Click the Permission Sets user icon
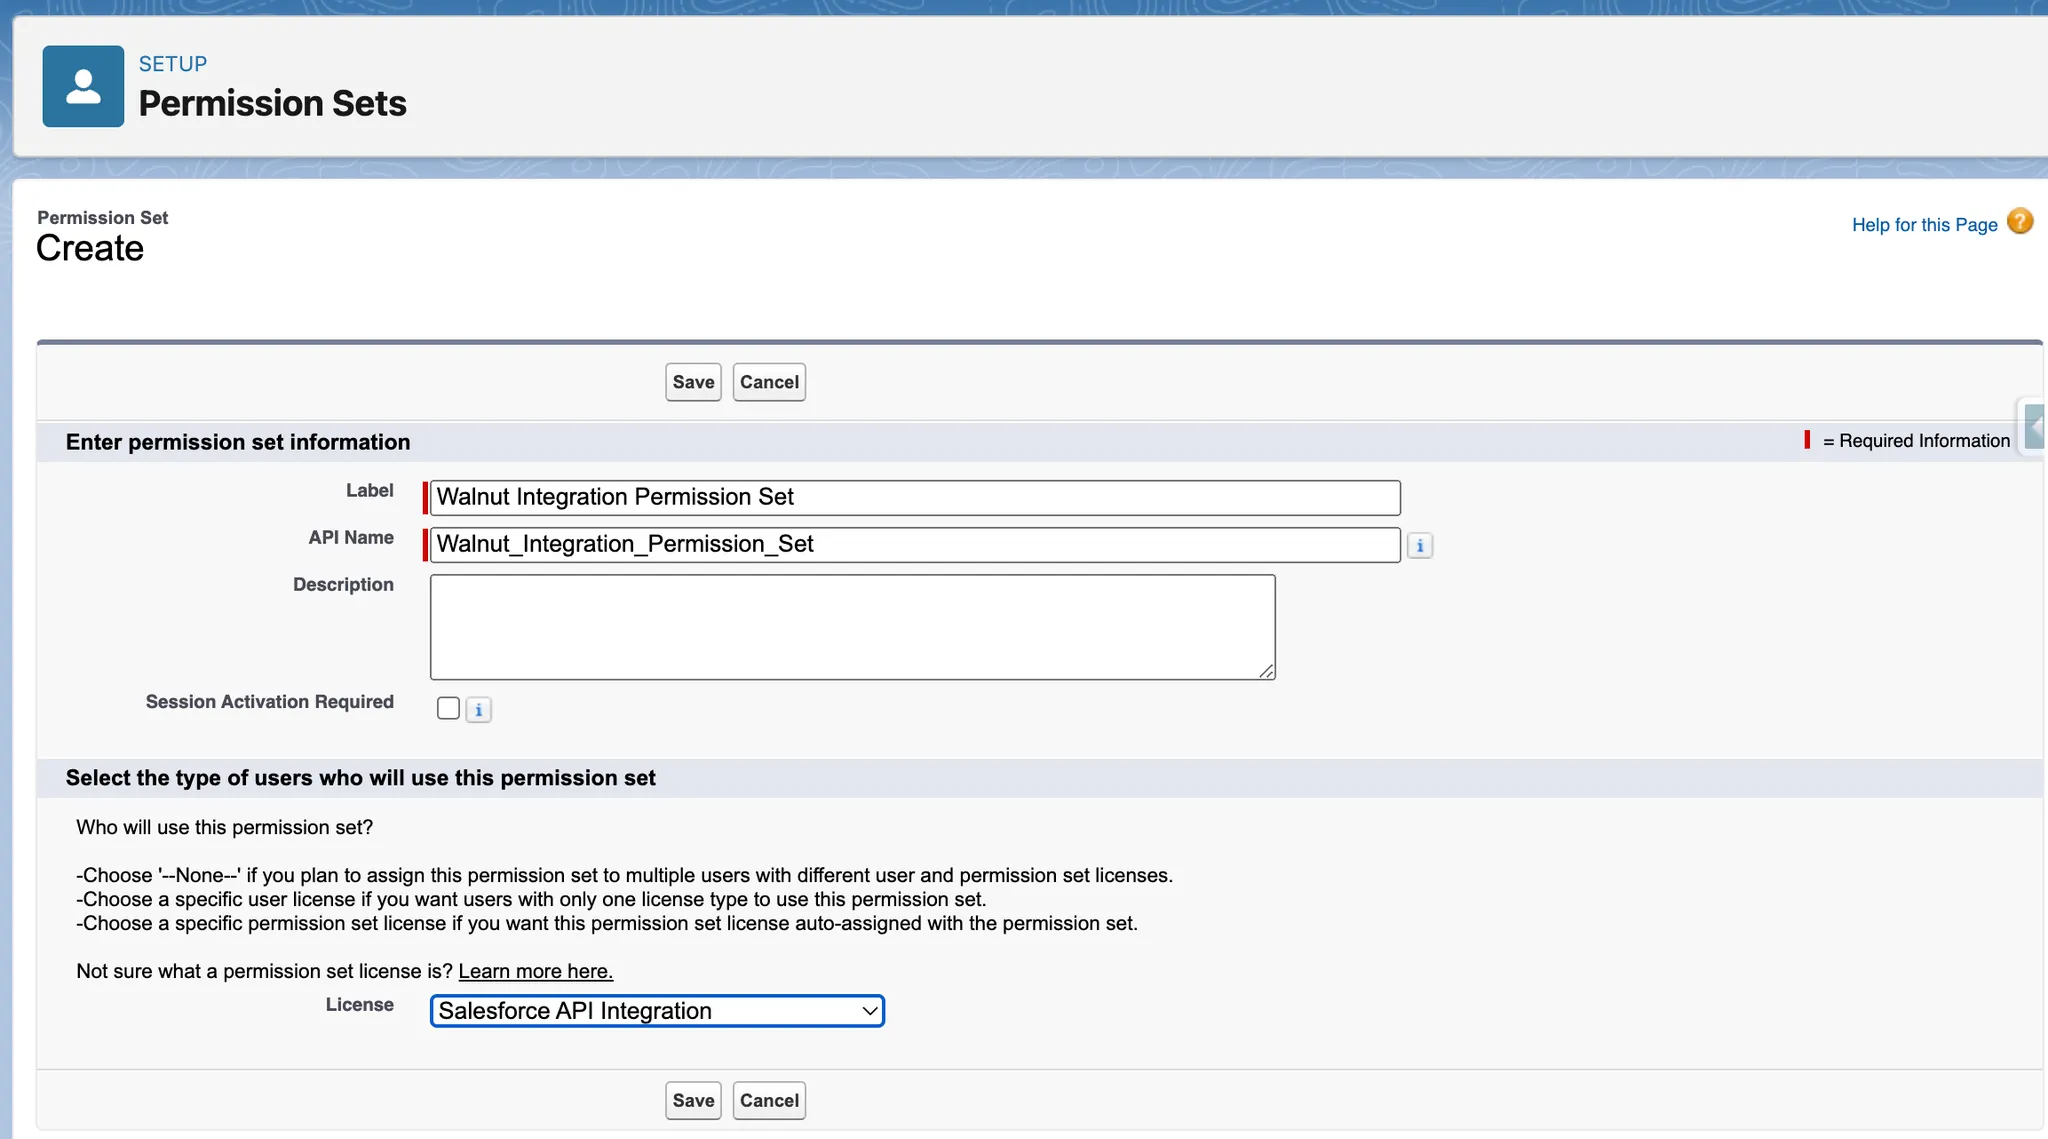The height and width of the screenshot is (1139, 2048). click(x=83, y=86)
